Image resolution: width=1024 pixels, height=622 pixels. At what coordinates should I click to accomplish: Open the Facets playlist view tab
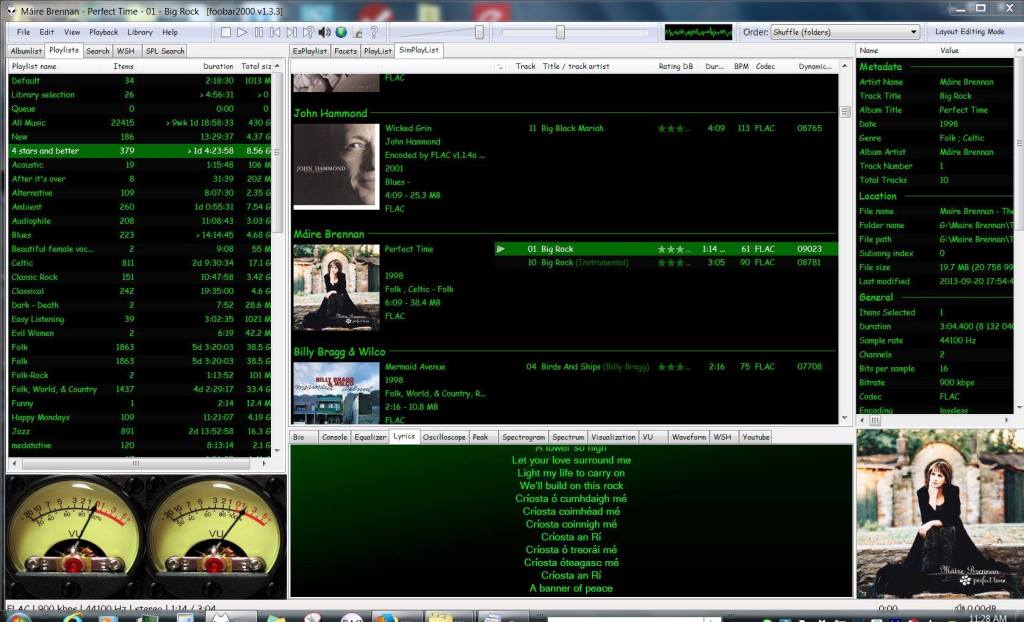(345, 50)
